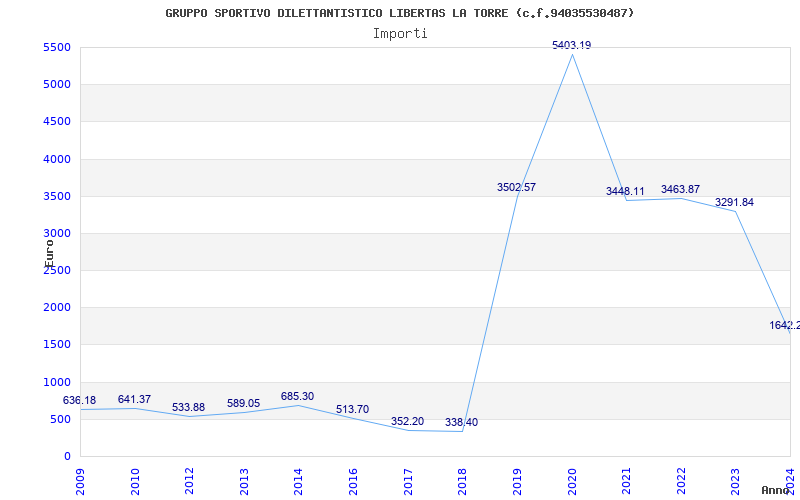Click the 513.70 data label
This screenshot has width=800, height=500.
353,410
